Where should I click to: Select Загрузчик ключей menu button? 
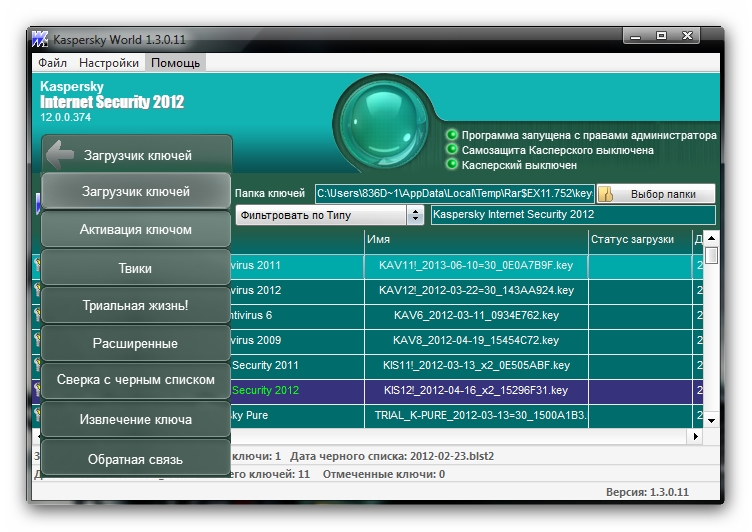coord(136,191)
